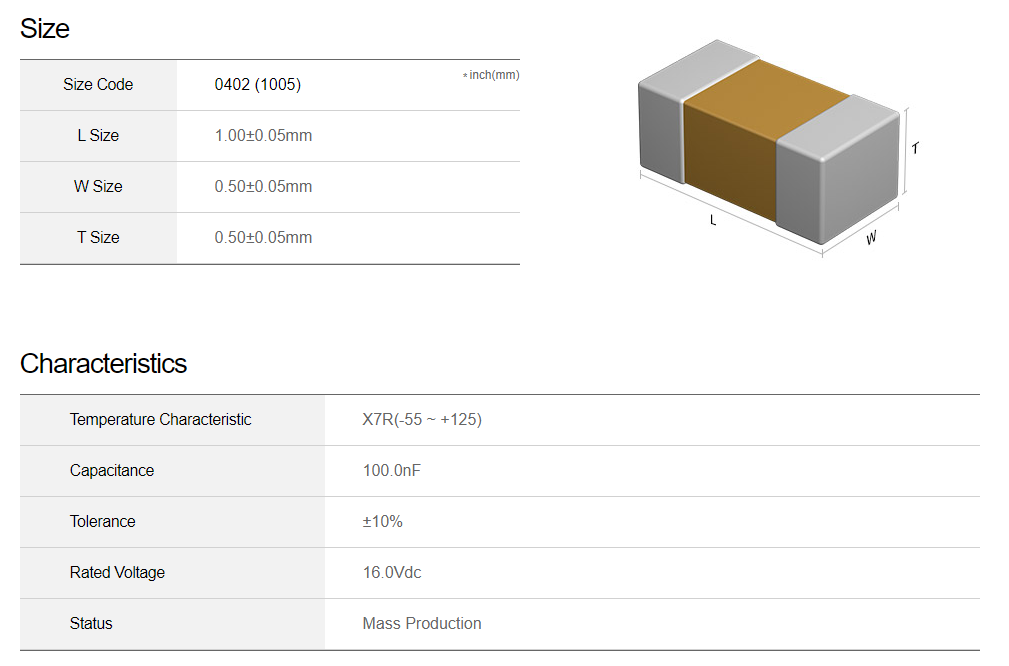Click the tolerance value "±10%"

(382, 521)
